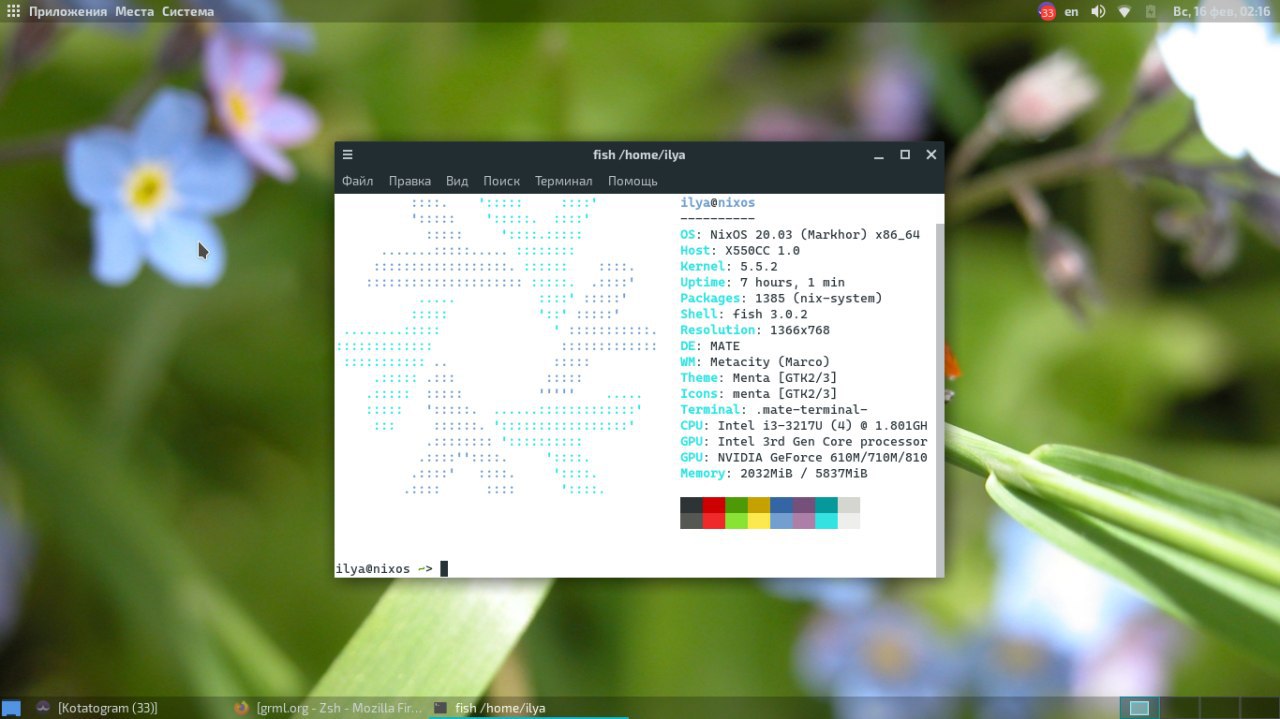Click the Theme: Menta [GTK2/3] line

[x=759, y=378]
